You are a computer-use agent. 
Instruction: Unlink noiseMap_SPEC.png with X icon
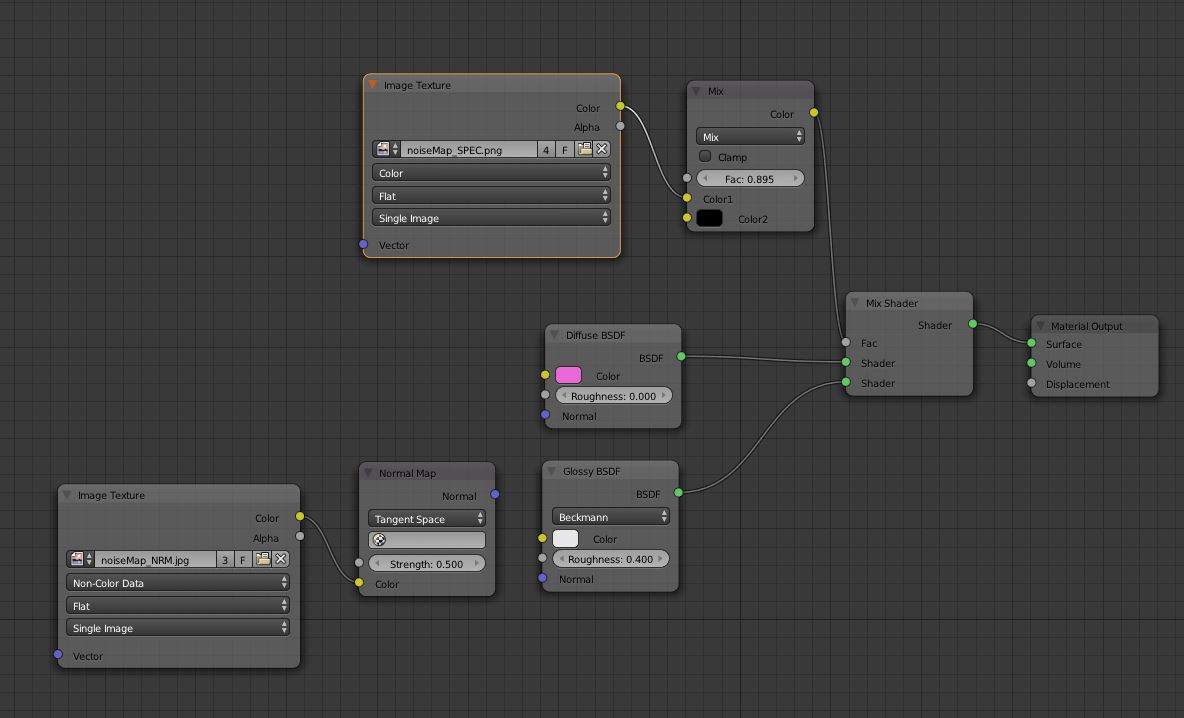[602, 149]
